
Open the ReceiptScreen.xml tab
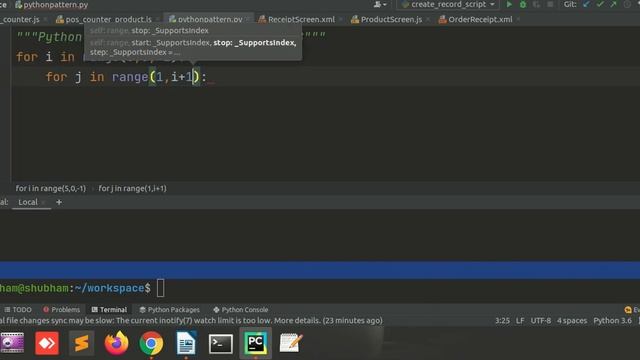point(297,19)
